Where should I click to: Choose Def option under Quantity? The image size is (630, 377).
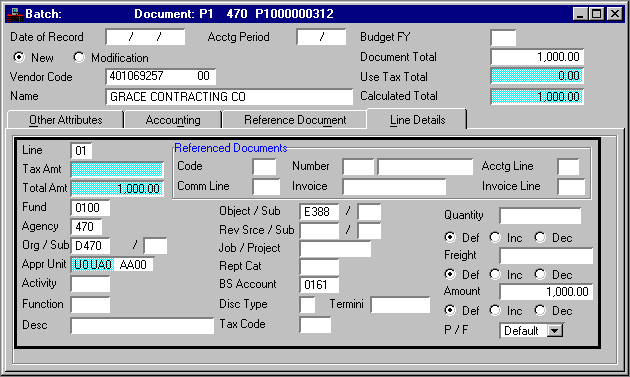click(450, 238)
